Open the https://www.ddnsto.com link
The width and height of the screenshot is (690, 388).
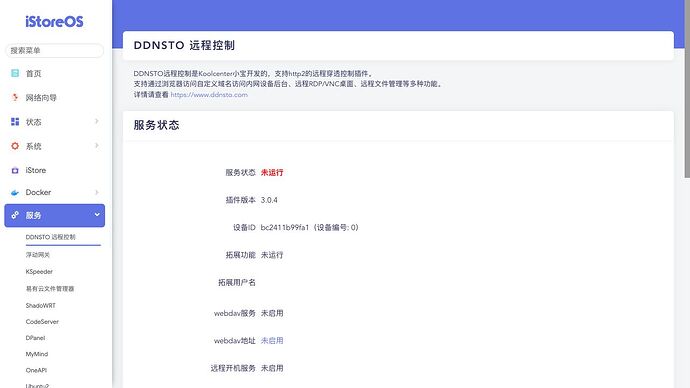point(209,95)
